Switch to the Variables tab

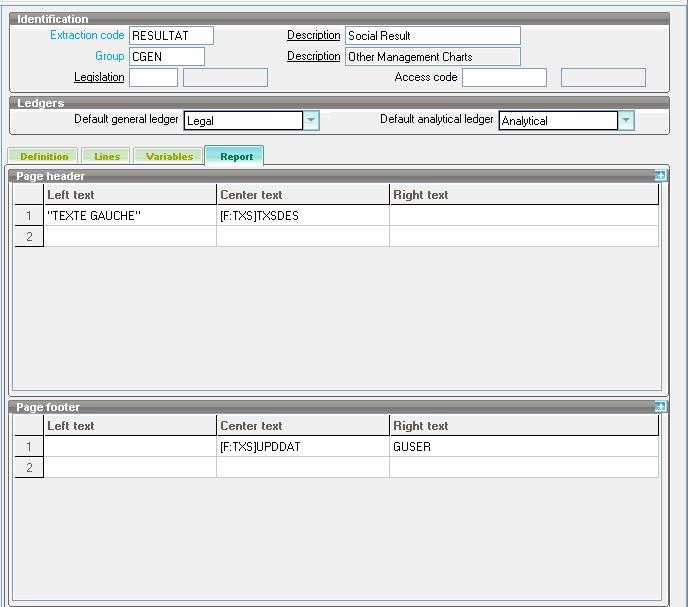[x=169, y=157]
